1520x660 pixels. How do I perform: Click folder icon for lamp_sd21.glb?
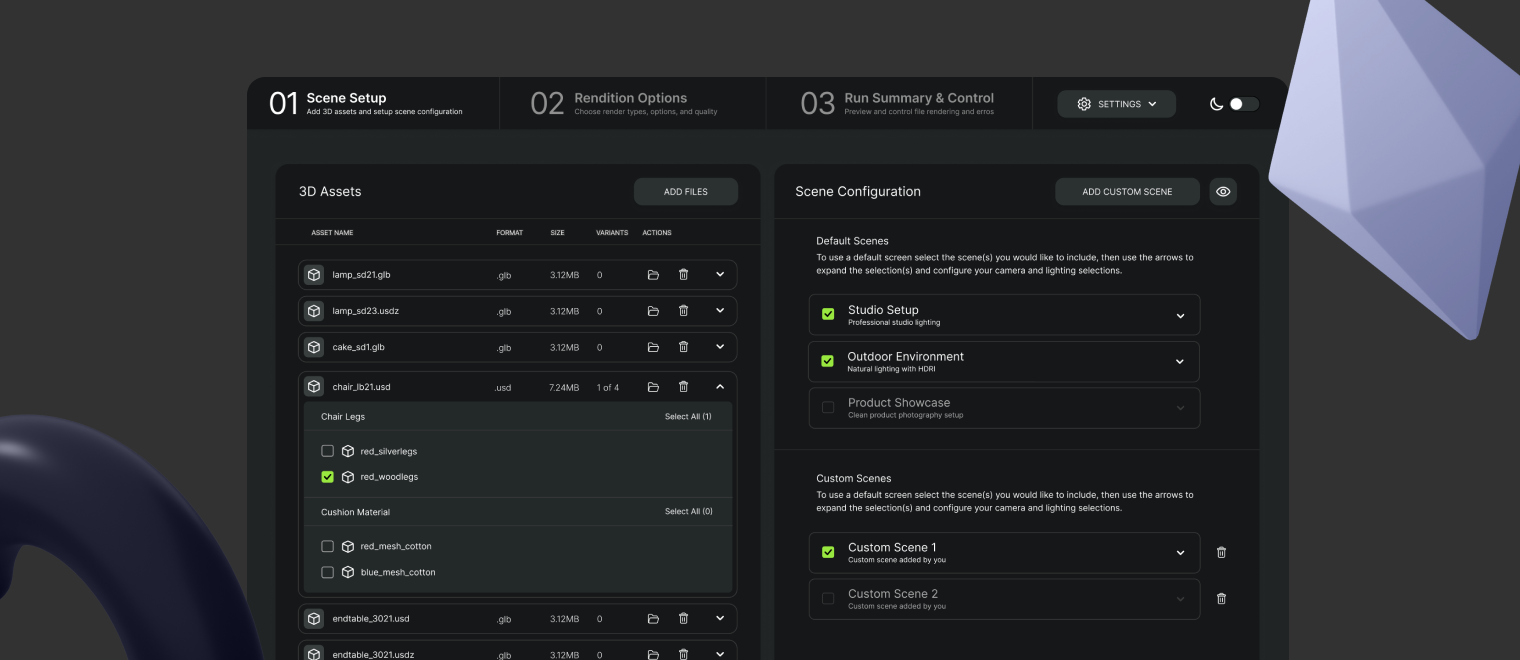(x=653, y=275)
